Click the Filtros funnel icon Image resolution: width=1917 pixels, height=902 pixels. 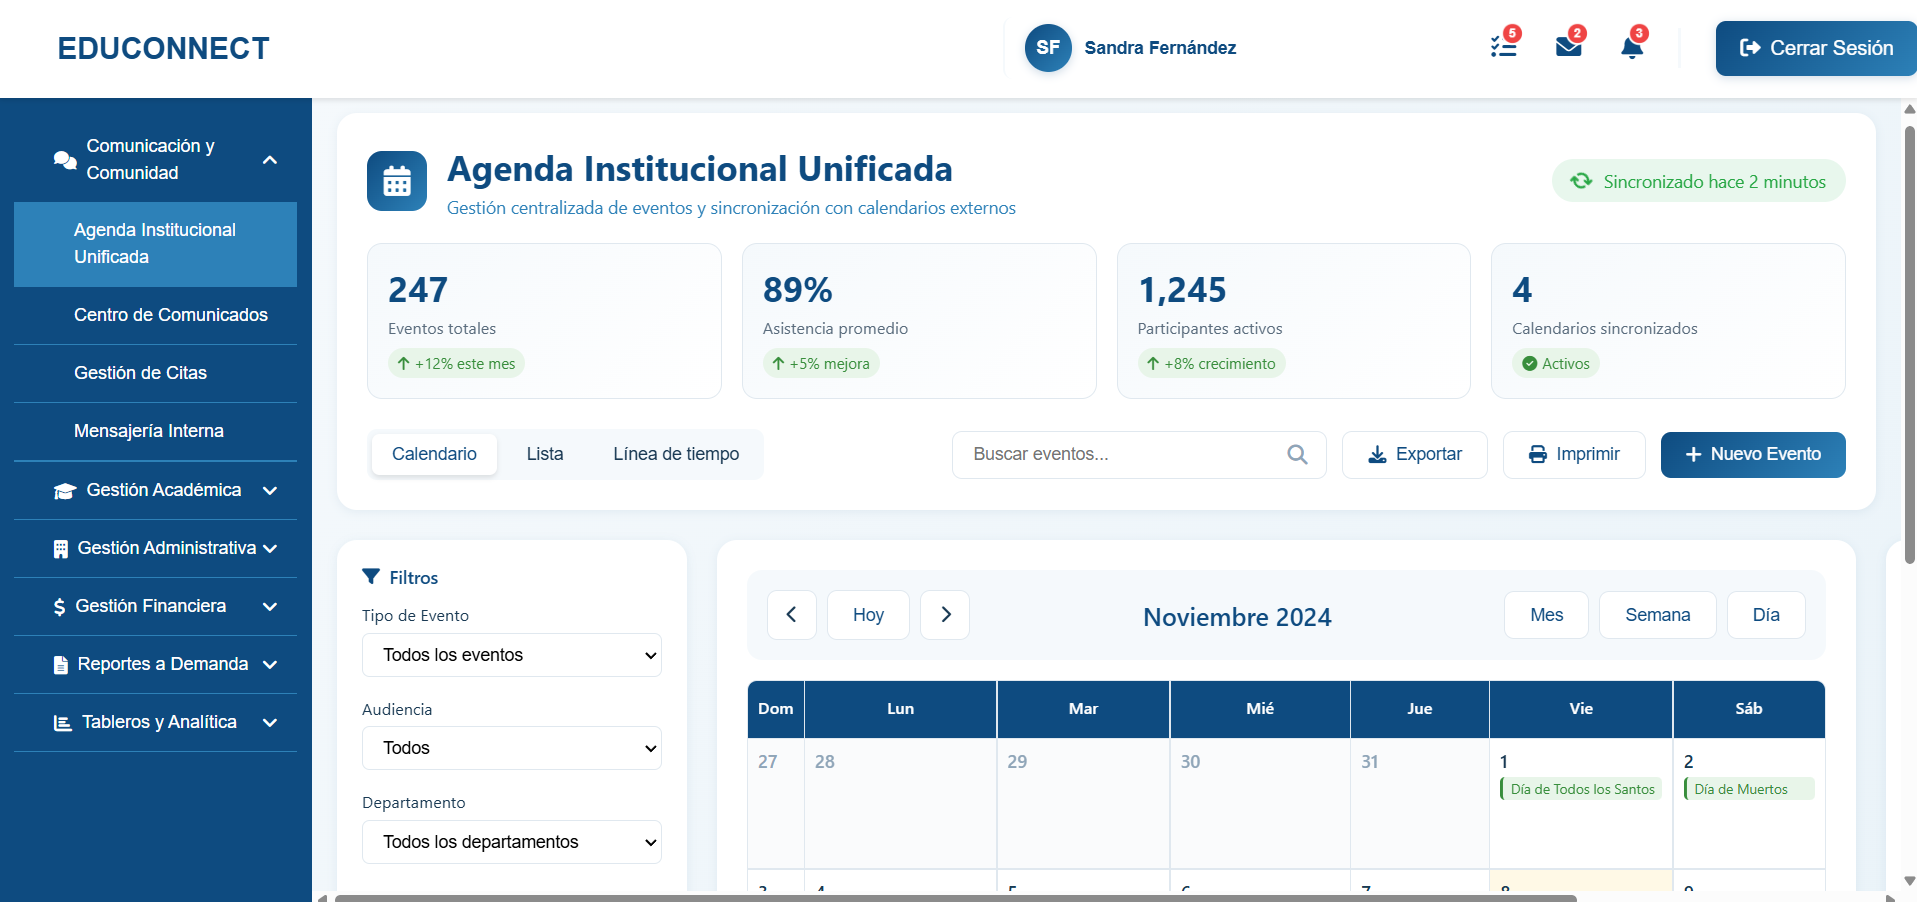pos(369,577)
